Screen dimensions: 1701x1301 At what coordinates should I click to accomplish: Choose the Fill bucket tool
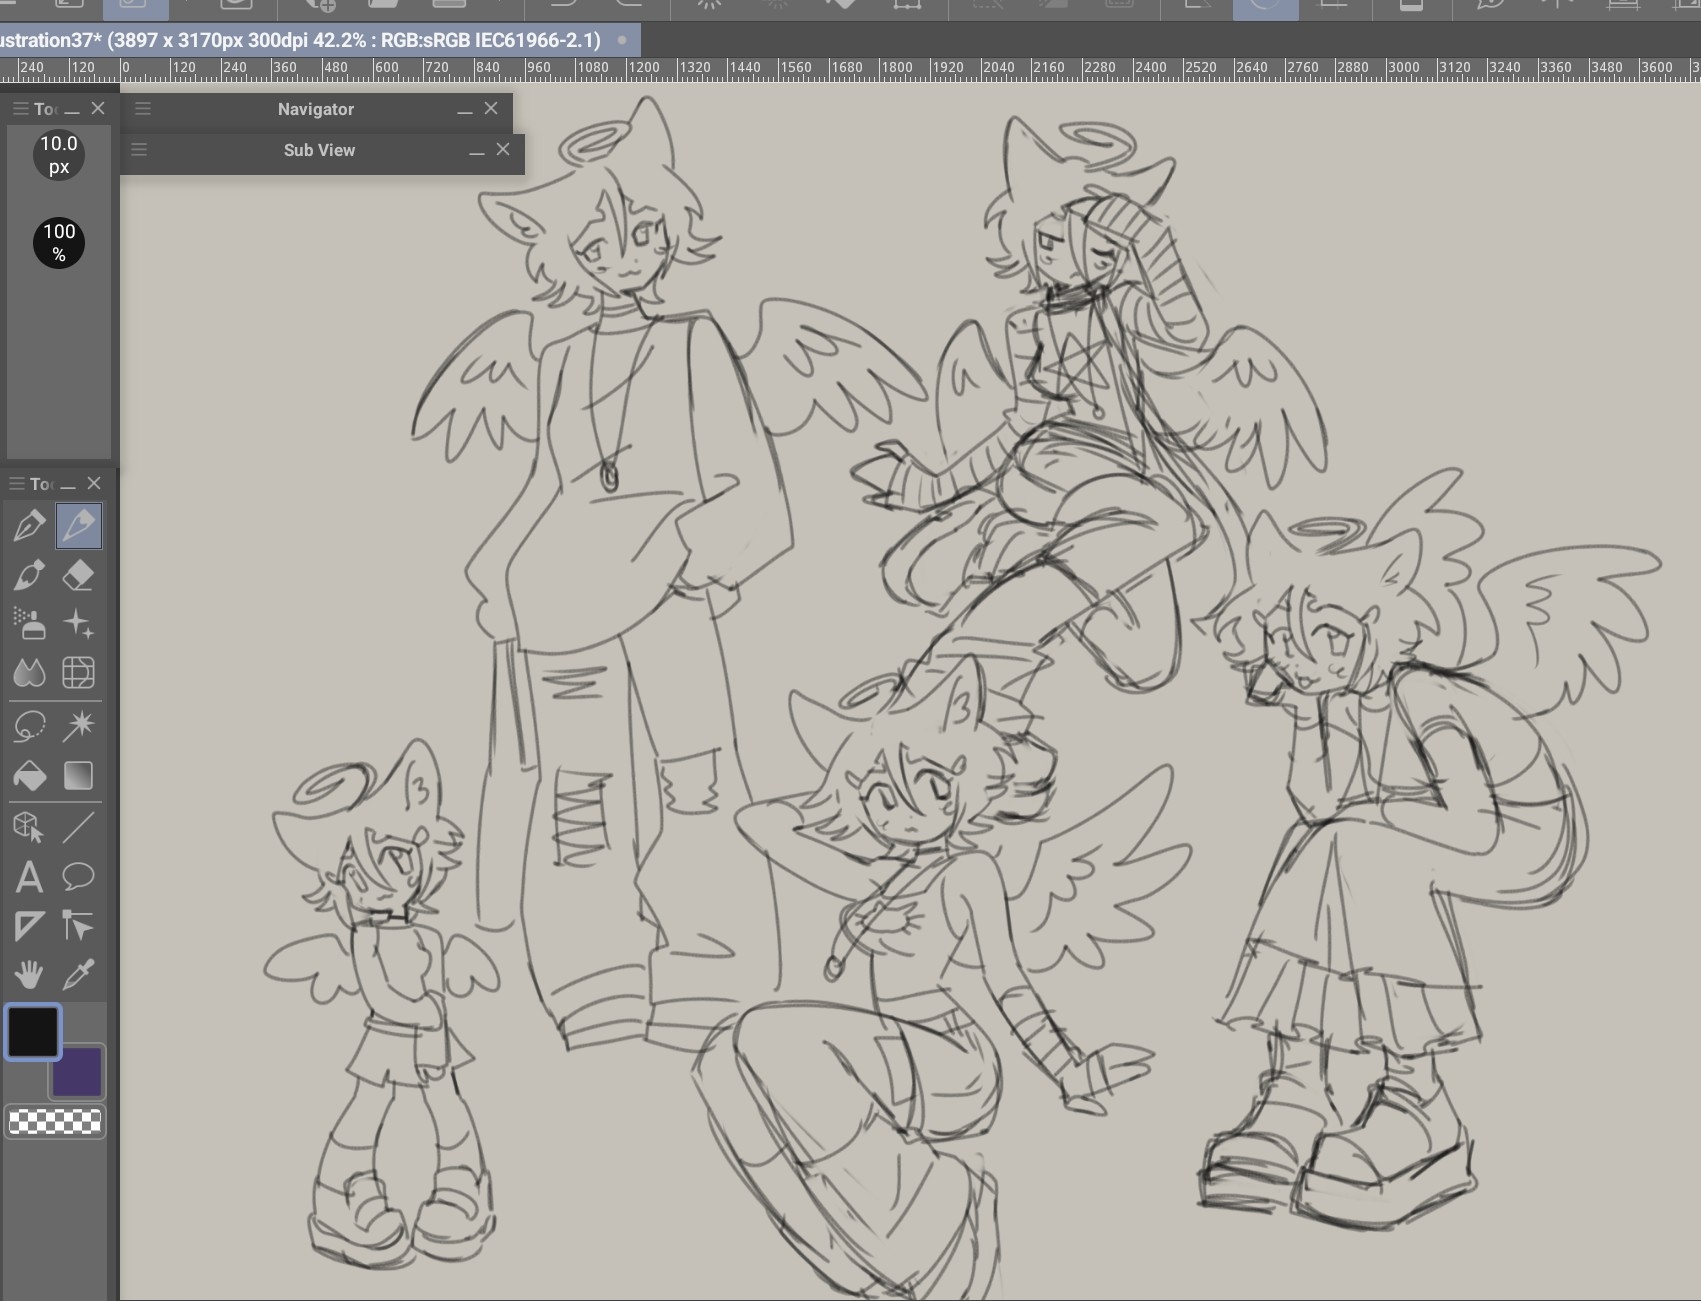tap(29, 776)
